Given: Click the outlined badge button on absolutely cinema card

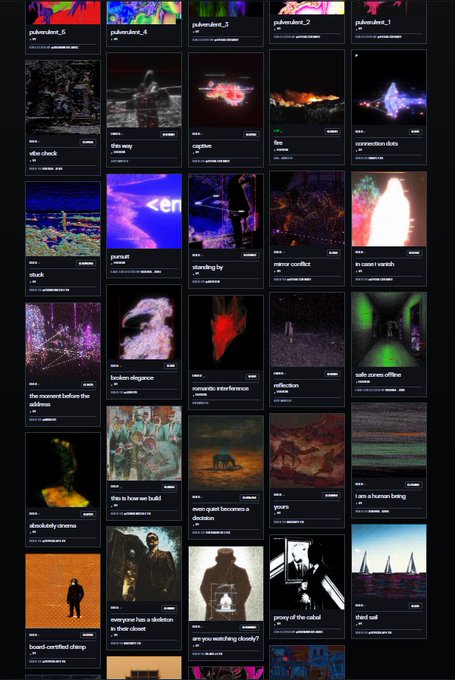Looking at the screenshot, I should tap(88, 514).
